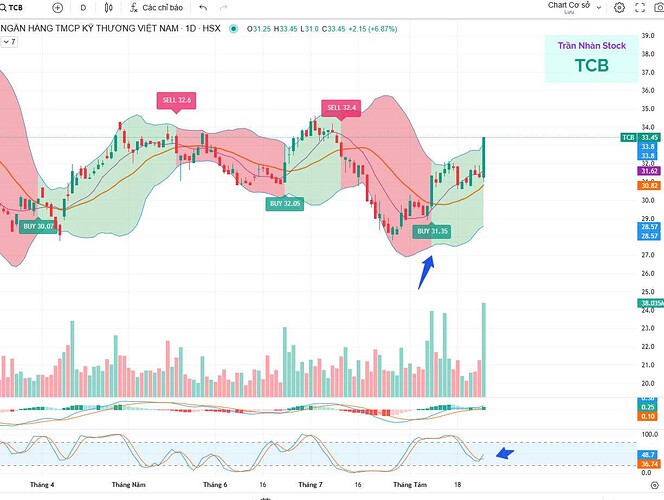
Task: Select the SELL 32.6 signal label
Action: click(x=177, y=100)
